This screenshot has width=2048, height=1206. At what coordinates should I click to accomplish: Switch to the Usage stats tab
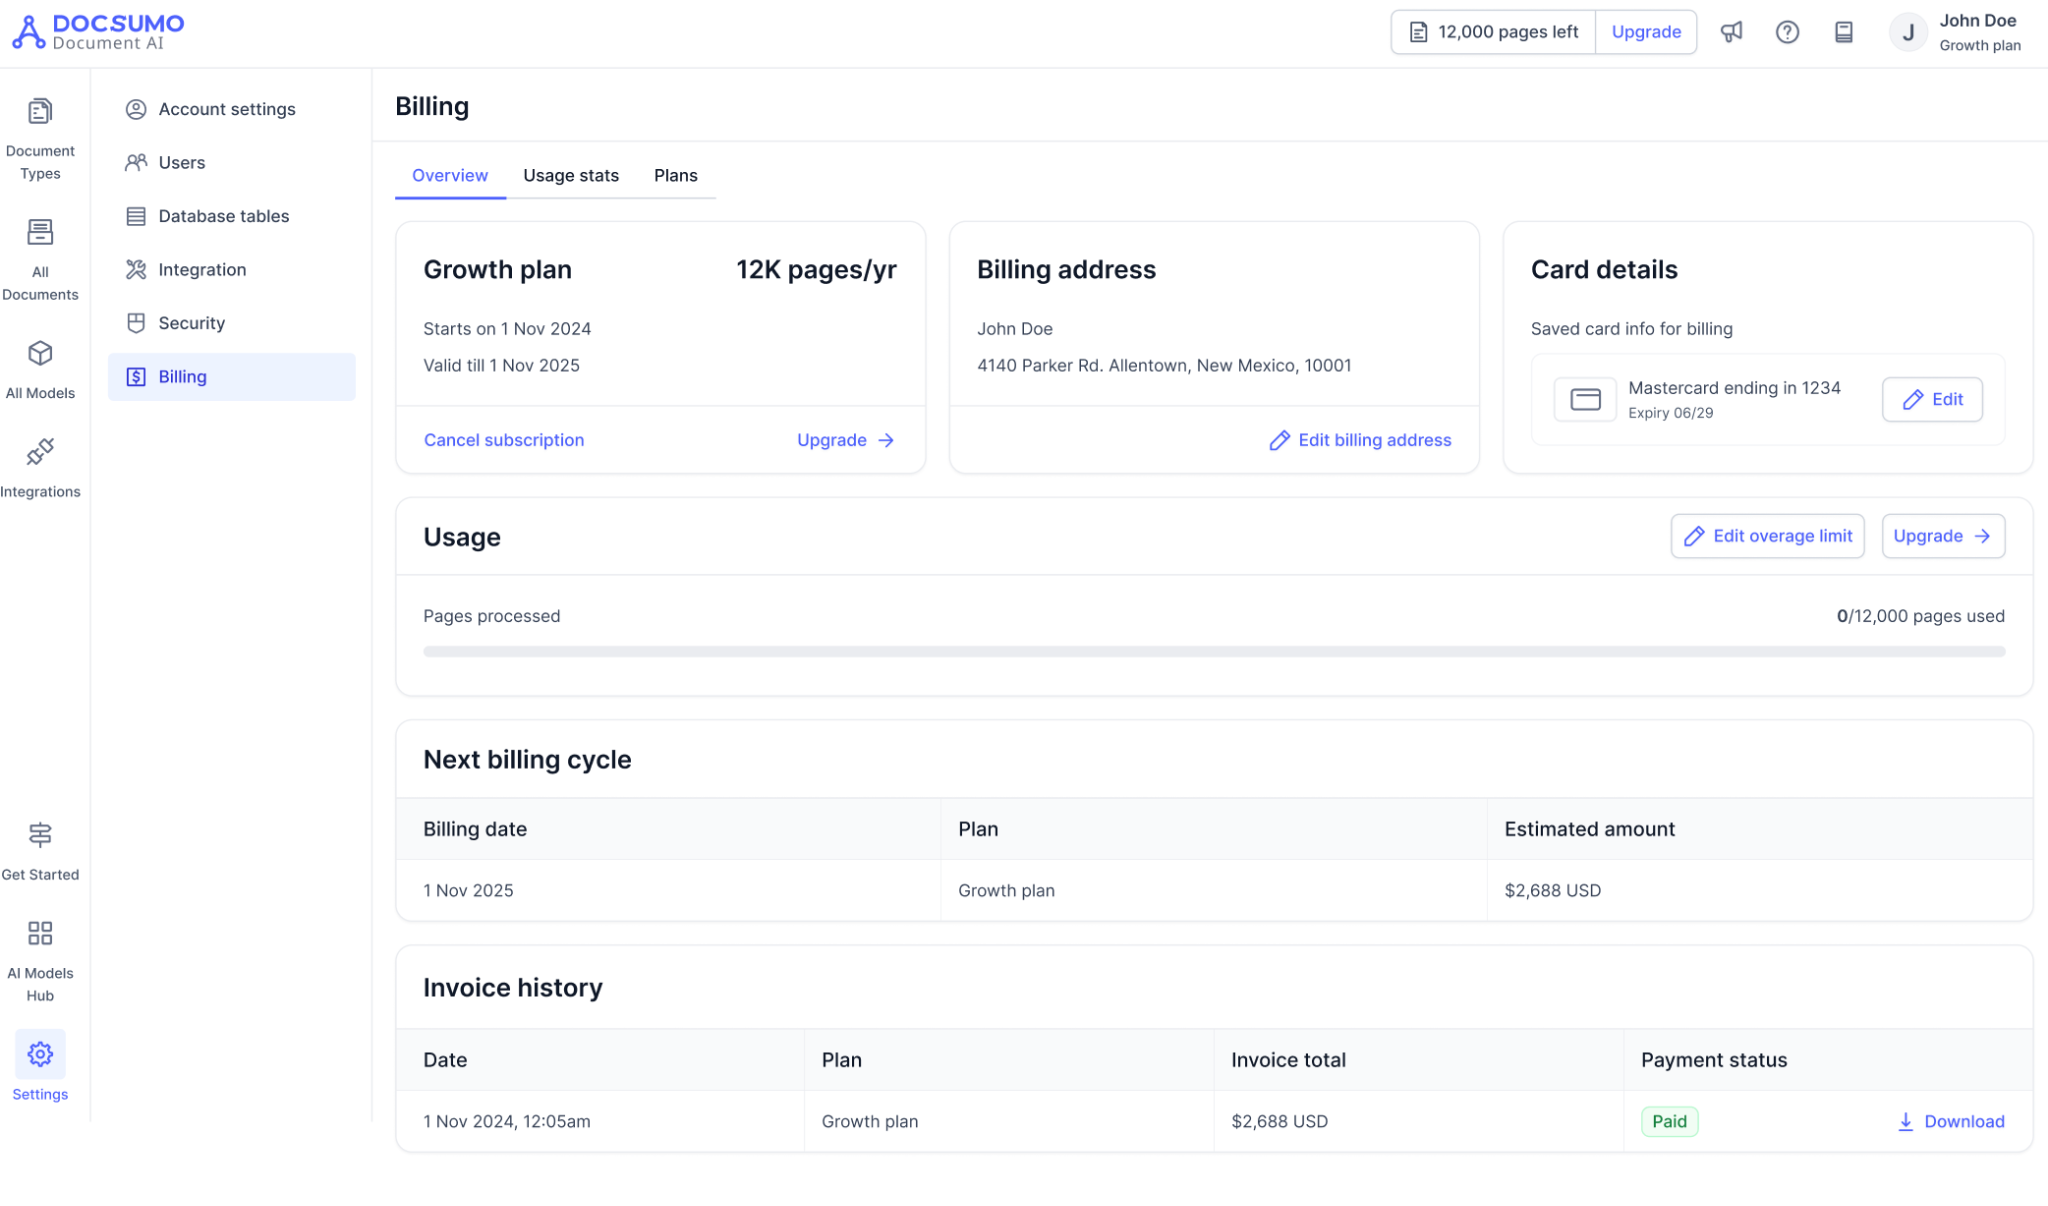(570, 175)
